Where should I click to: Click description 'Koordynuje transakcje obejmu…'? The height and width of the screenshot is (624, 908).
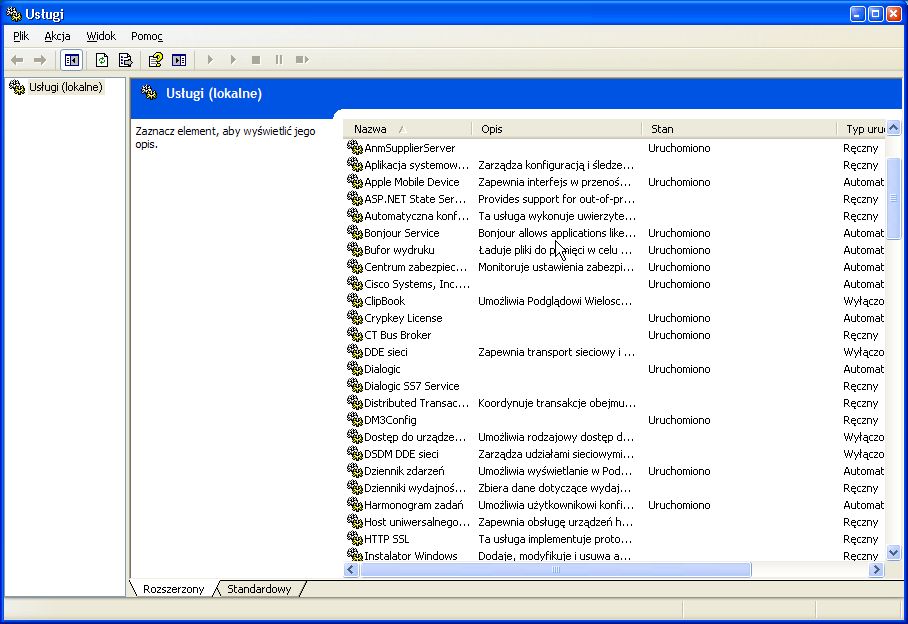556,403
